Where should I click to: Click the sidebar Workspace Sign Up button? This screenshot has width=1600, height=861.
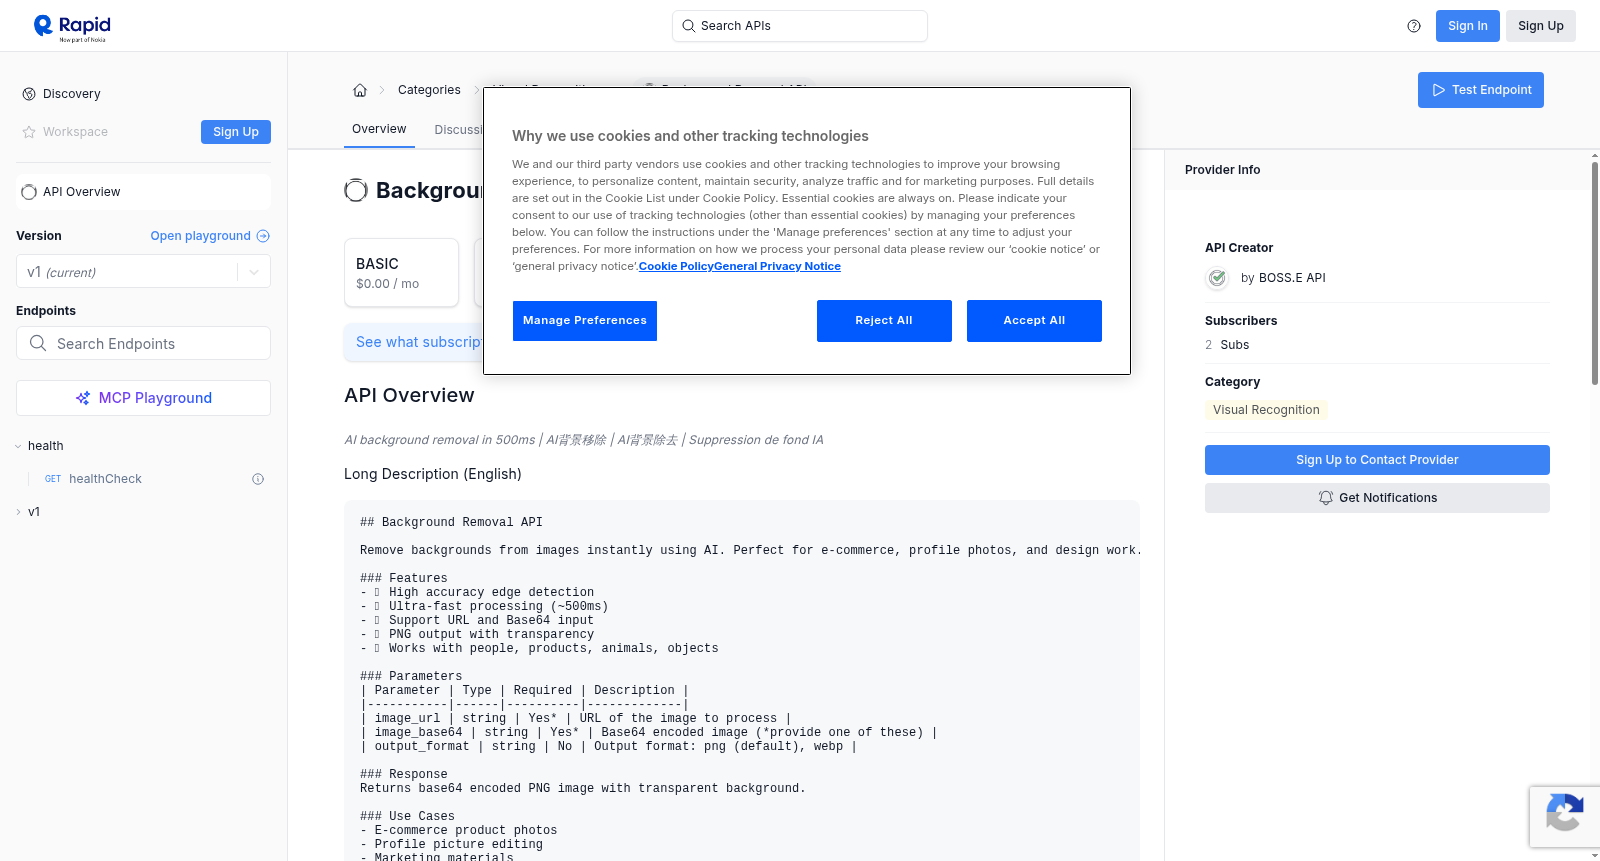pyautogui.click(x=236, y=132)
